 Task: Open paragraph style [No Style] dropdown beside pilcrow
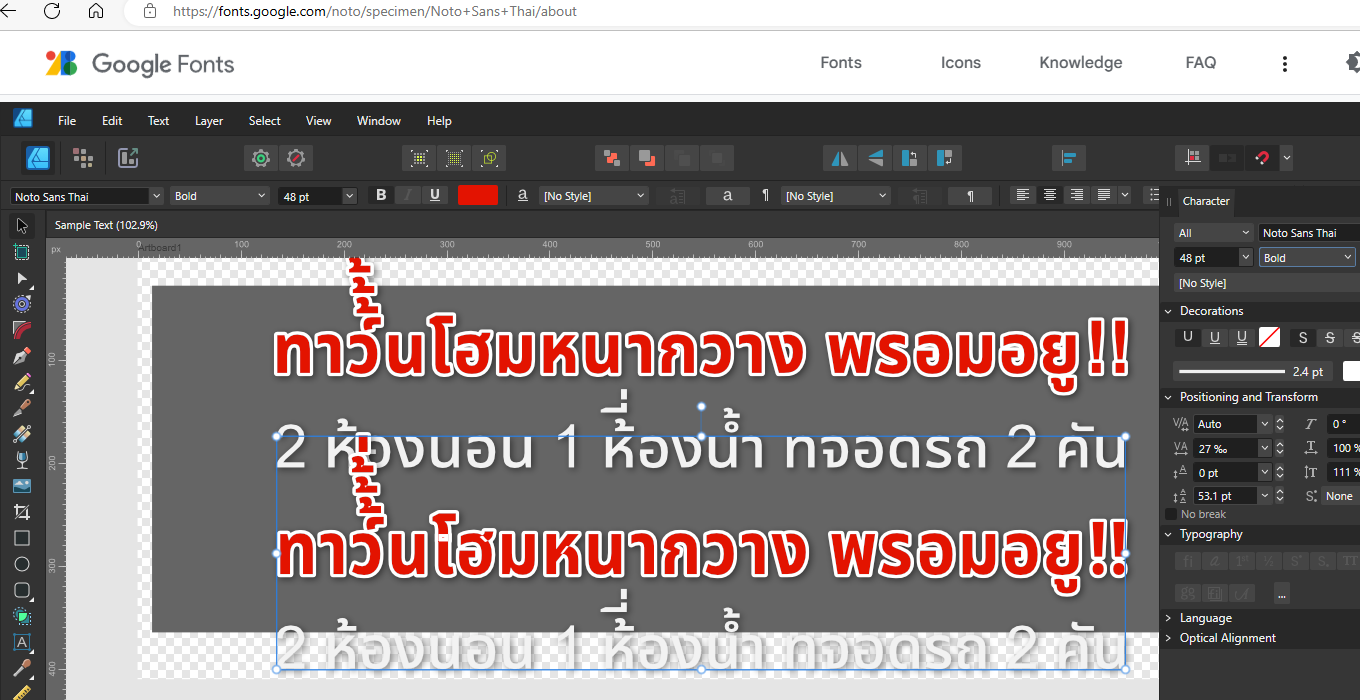(x=836, y=196)
